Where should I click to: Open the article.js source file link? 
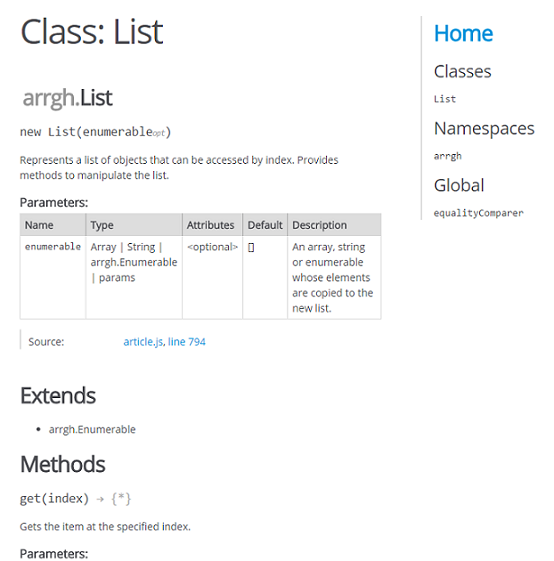[x=144, y=342]
